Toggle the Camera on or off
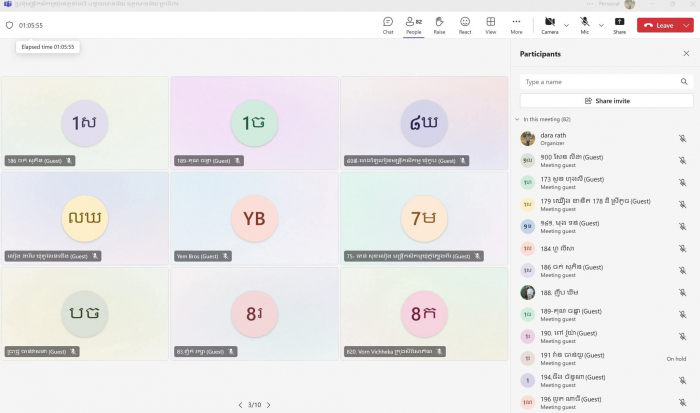The image size is (700, 413). (550, 24)
